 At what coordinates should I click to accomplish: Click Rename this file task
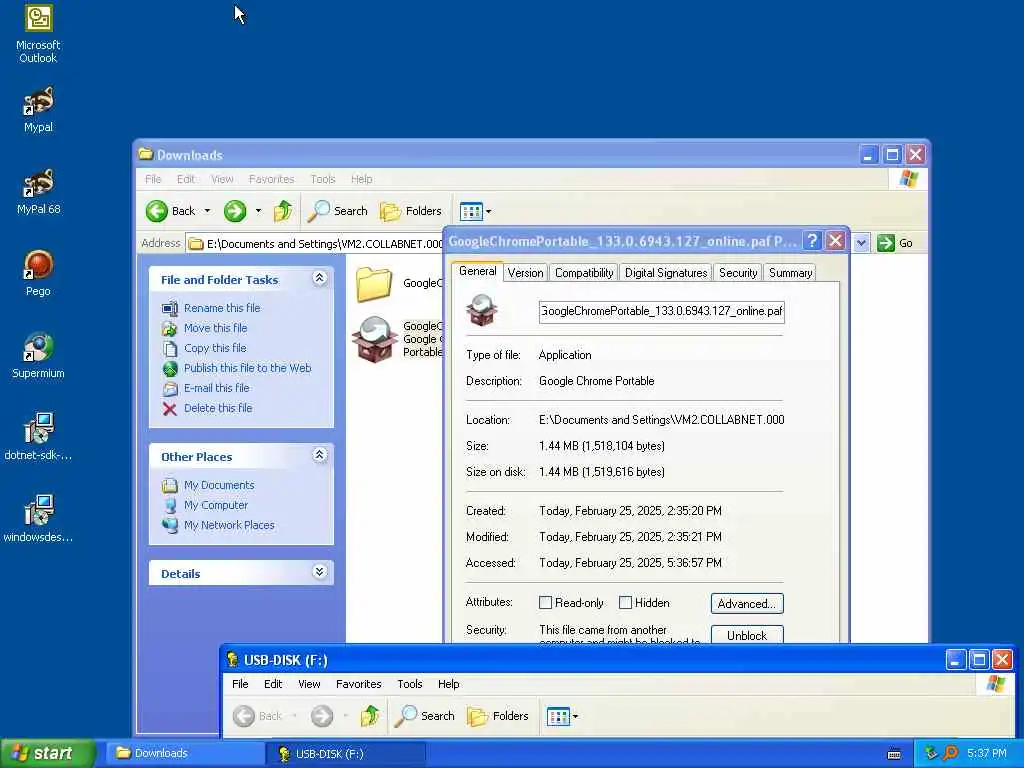tap(222, 308)
